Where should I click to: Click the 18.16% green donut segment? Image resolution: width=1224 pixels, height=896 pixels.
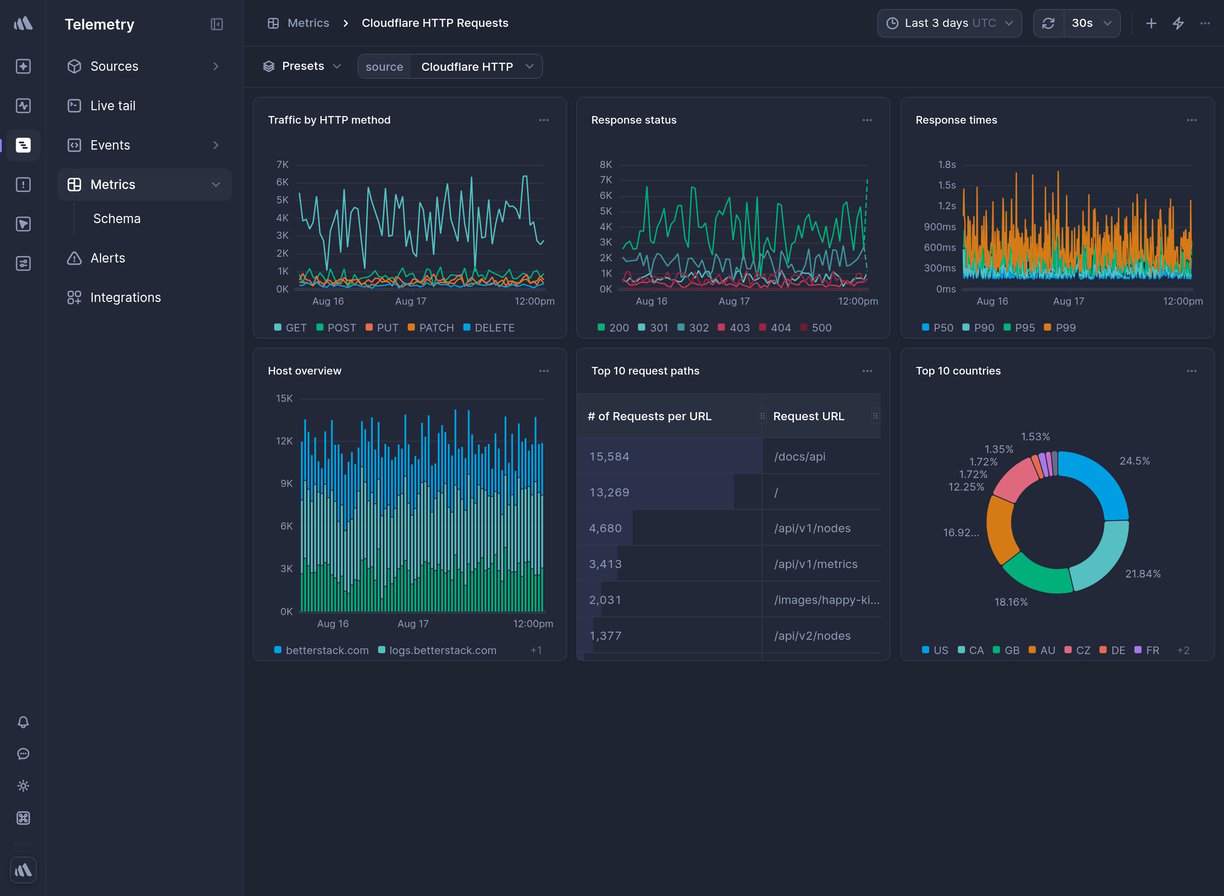tap(1039, 577)
